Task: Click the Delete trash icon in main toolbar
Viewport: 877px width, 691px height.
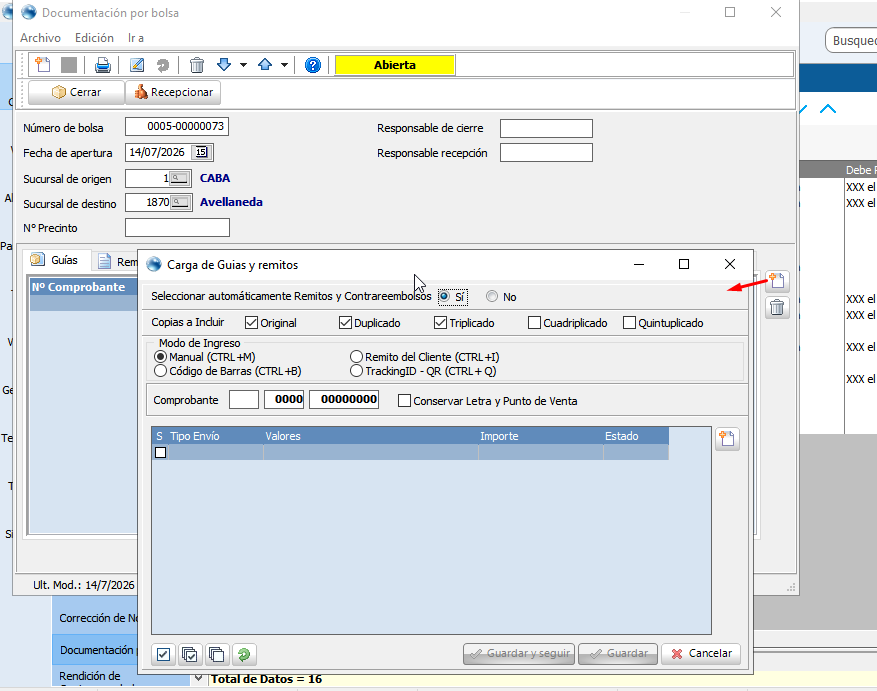Action: [196, 65]
